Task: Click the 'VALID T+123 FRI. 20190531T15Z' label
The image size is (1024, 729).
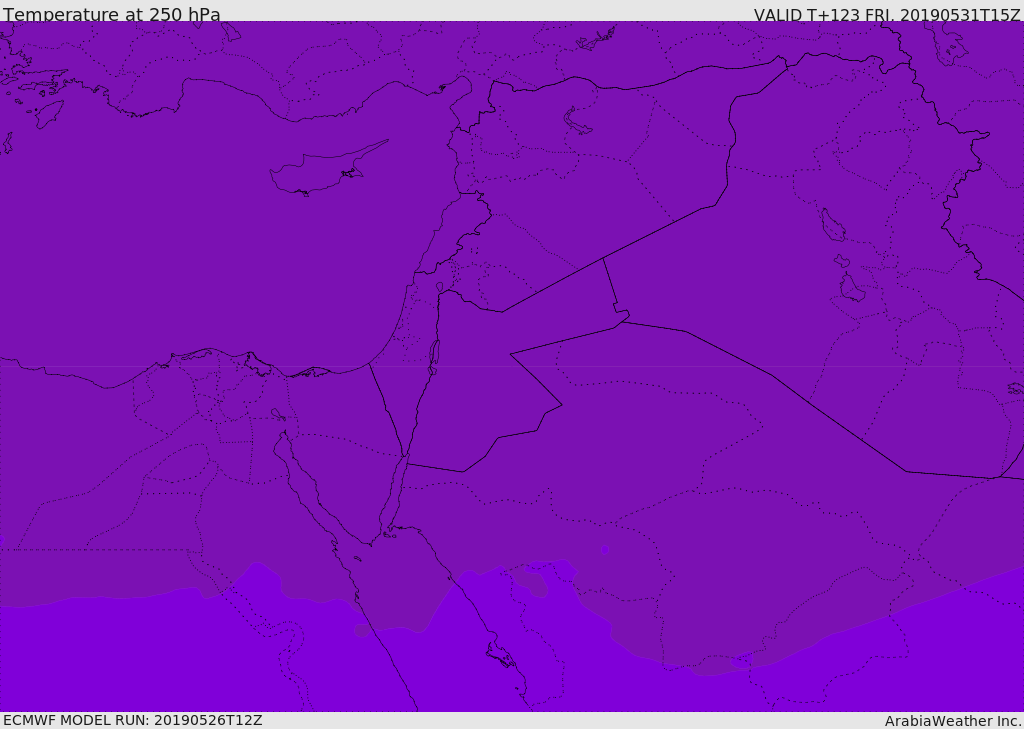Action: tap(888, 14)
